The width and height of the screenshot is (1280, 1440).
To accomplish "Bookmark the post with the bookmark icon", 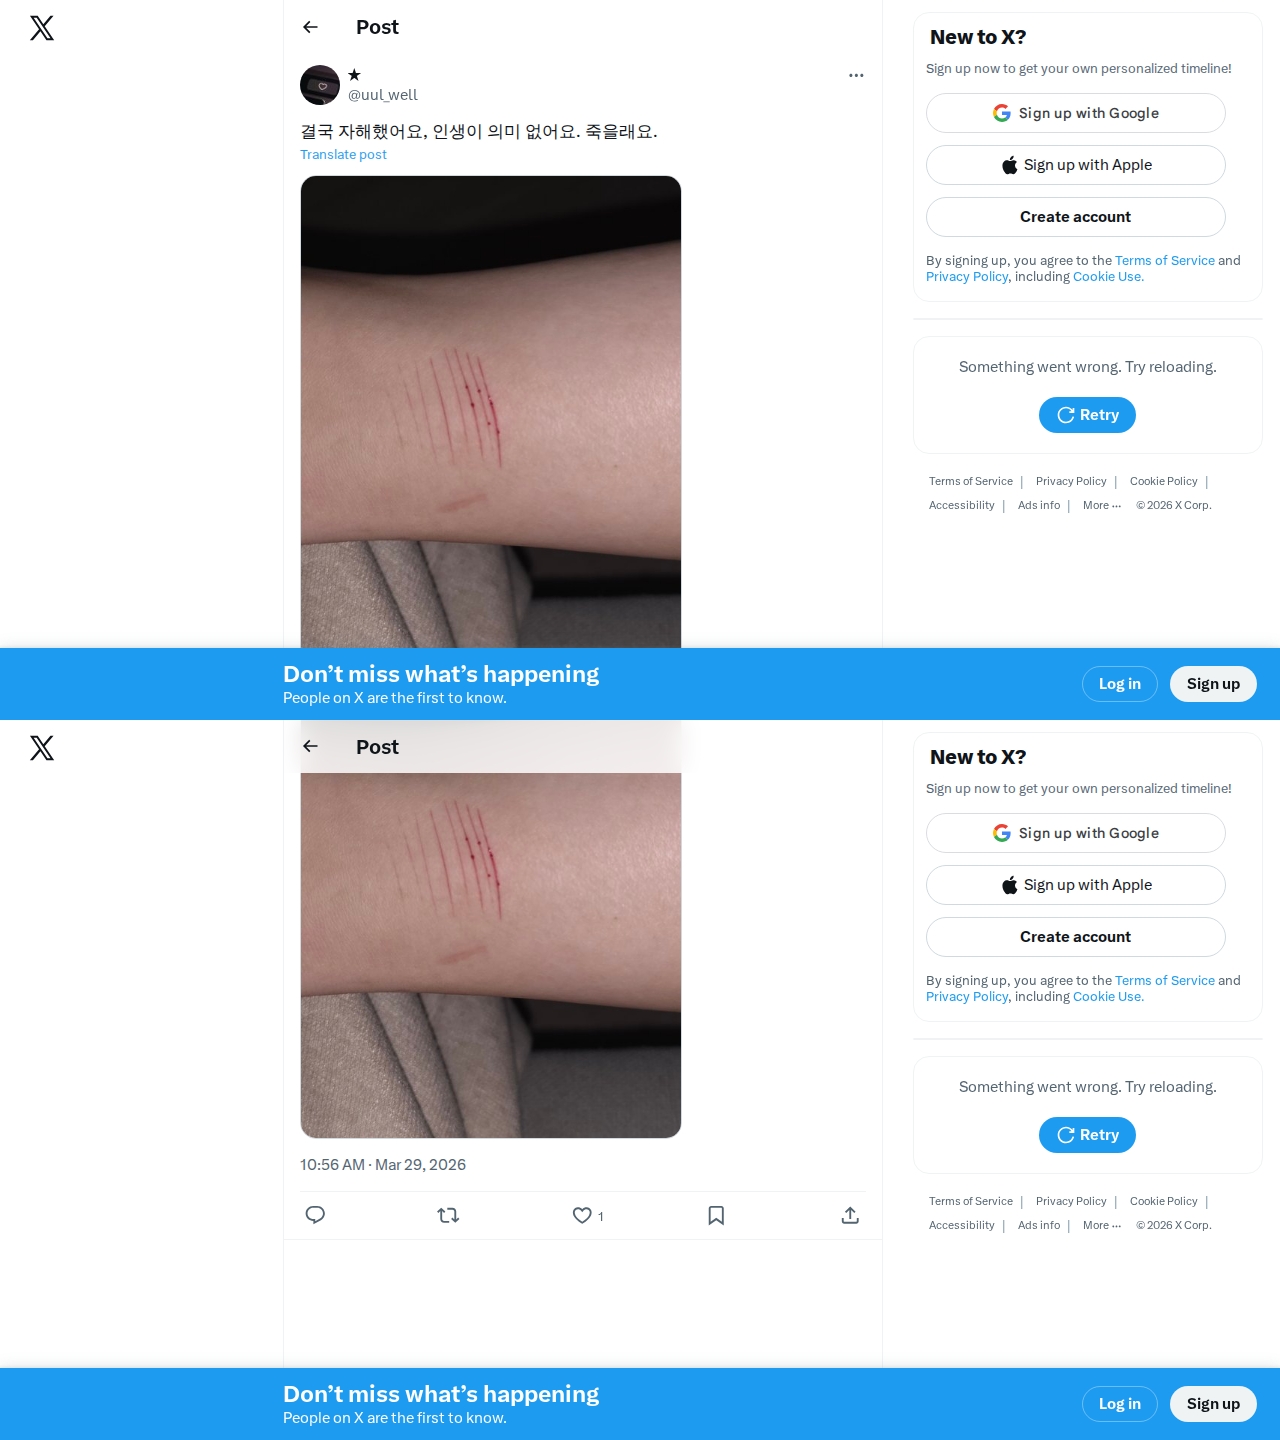I will pyautogui.click(x=716, y=1215).
